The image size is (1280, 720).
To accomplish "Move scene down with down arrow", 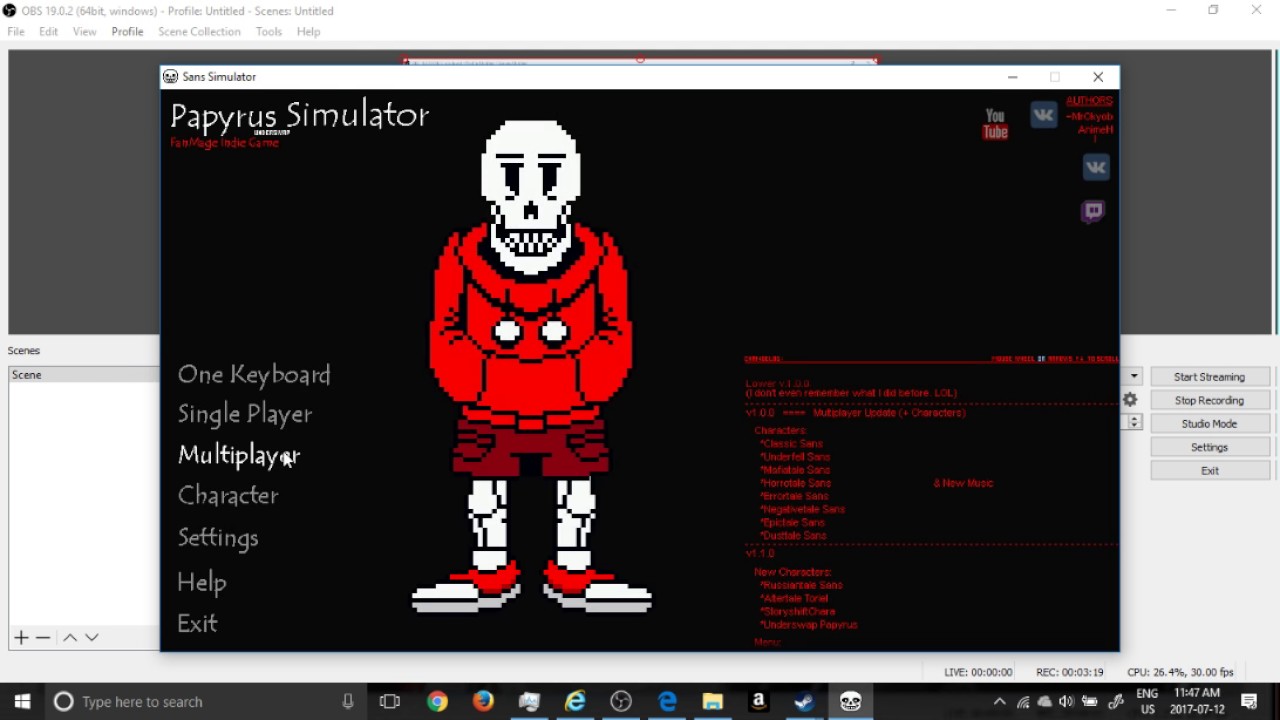I will click(92, 637).
